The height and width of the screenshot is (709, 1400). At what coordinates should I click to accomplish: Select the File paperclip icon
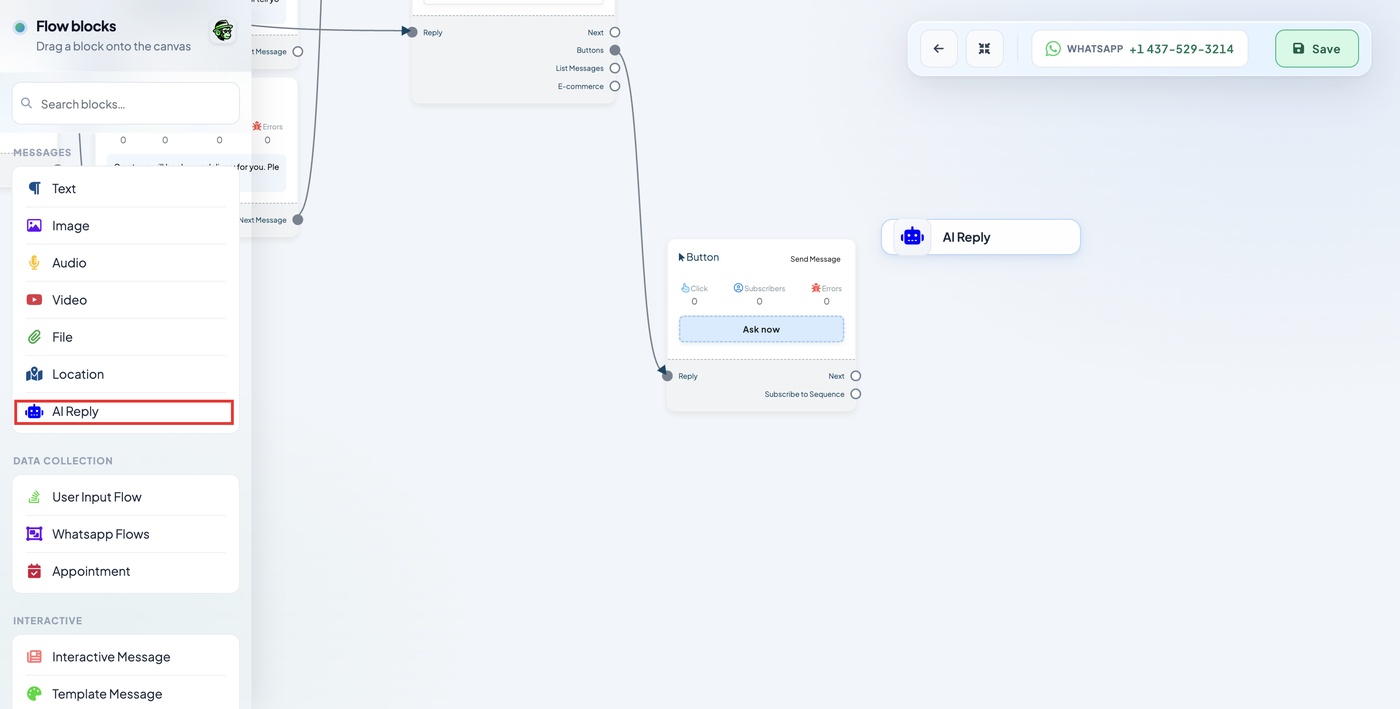coord(34,337)
